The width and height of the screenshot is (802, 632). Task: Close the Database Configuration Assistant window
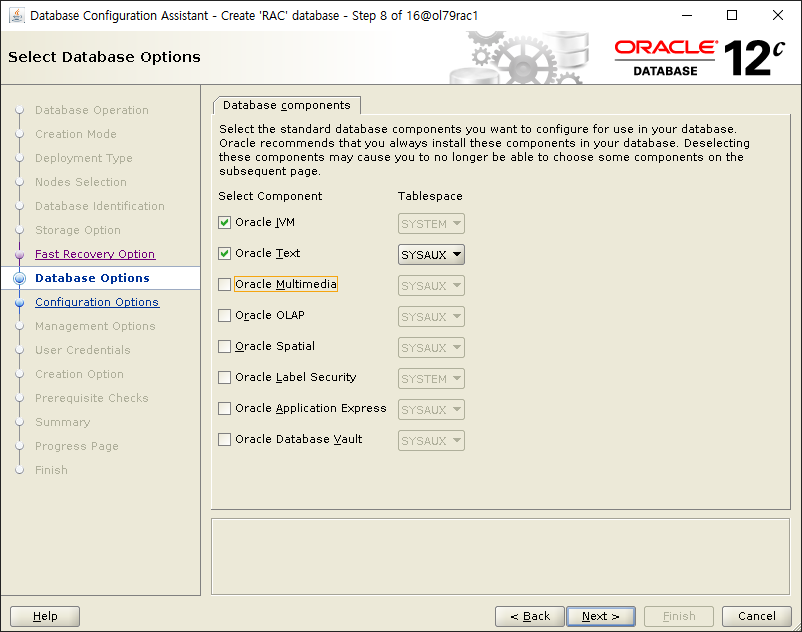pos(778,15)
